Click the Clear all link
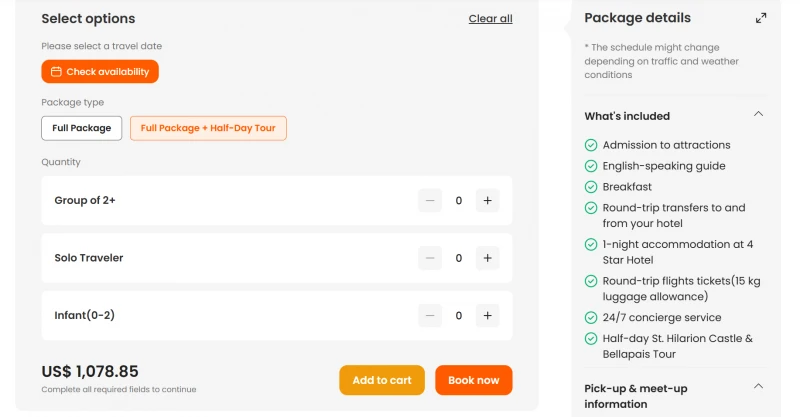 click(490, 19)
